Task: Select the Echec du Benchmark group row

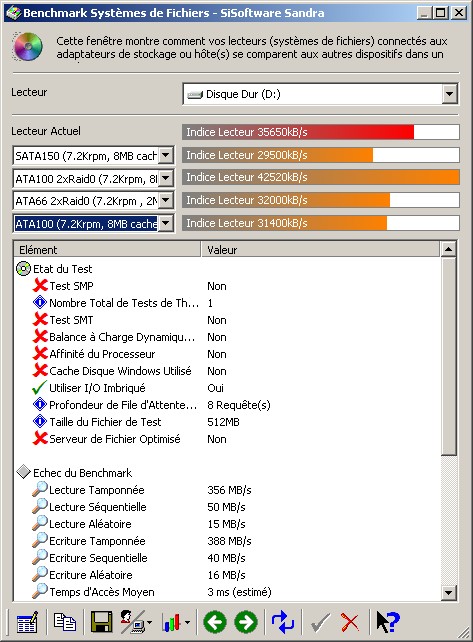Action: 227,473
